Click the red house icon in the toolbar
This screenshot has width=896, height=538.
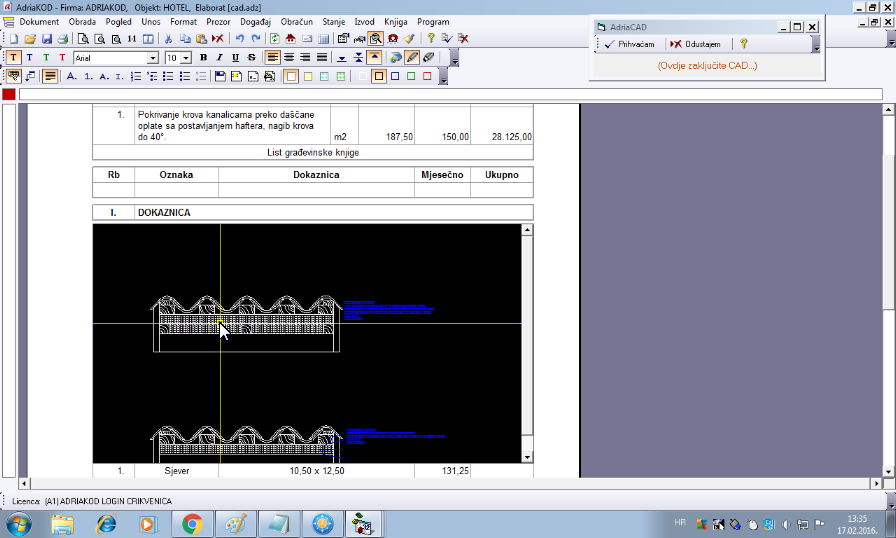click(291, 39)
